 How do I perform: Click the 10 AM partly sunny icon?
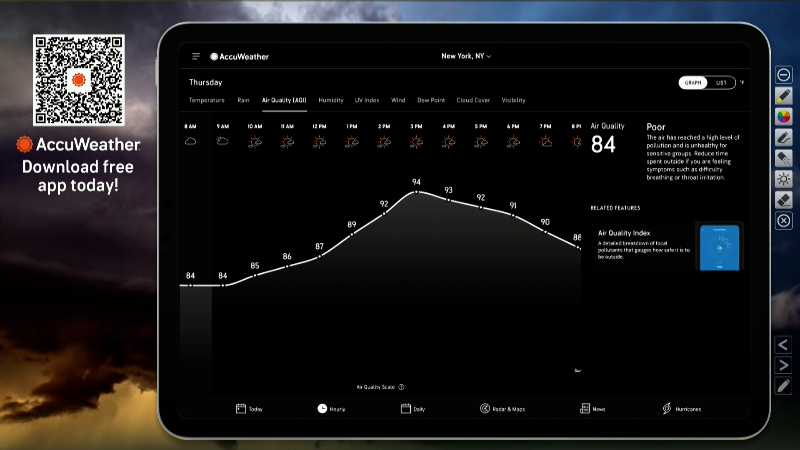[x=255, y=142]
